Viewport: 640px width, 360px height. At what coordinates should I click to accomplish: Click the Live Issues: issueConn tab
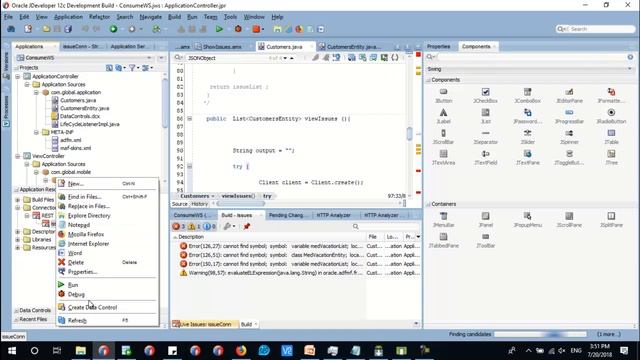tap(205, 324)
